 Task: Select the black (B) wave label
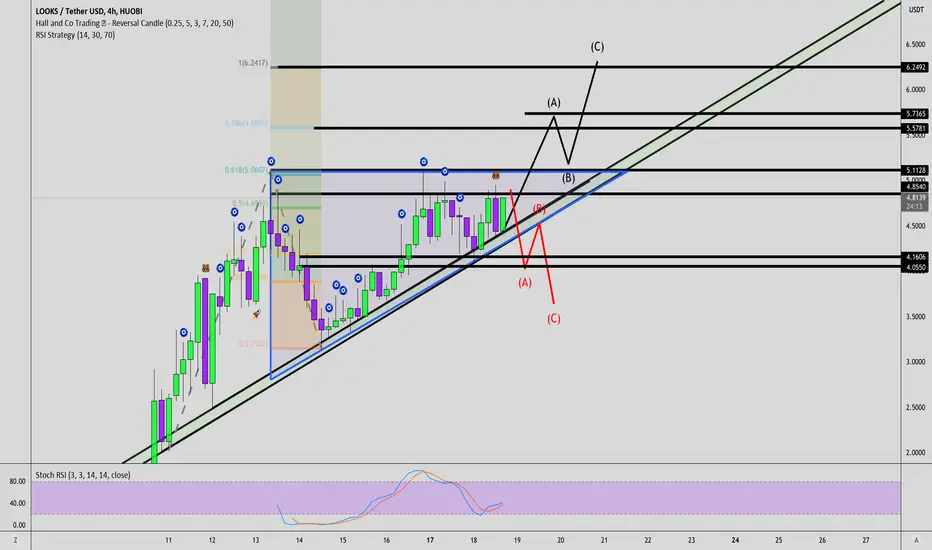(x=568, y=178)
